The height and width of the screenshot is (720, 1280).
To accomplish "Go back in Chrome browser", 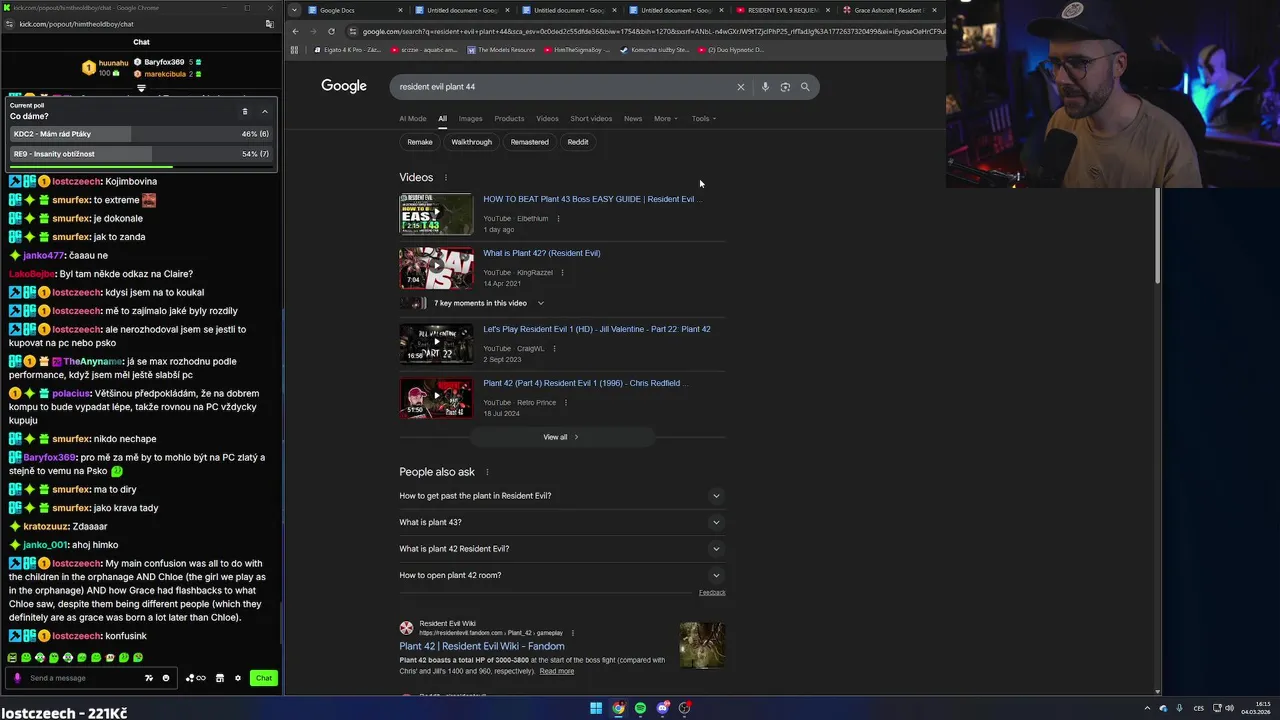I will pyautogui.click(x=295, y=31).
